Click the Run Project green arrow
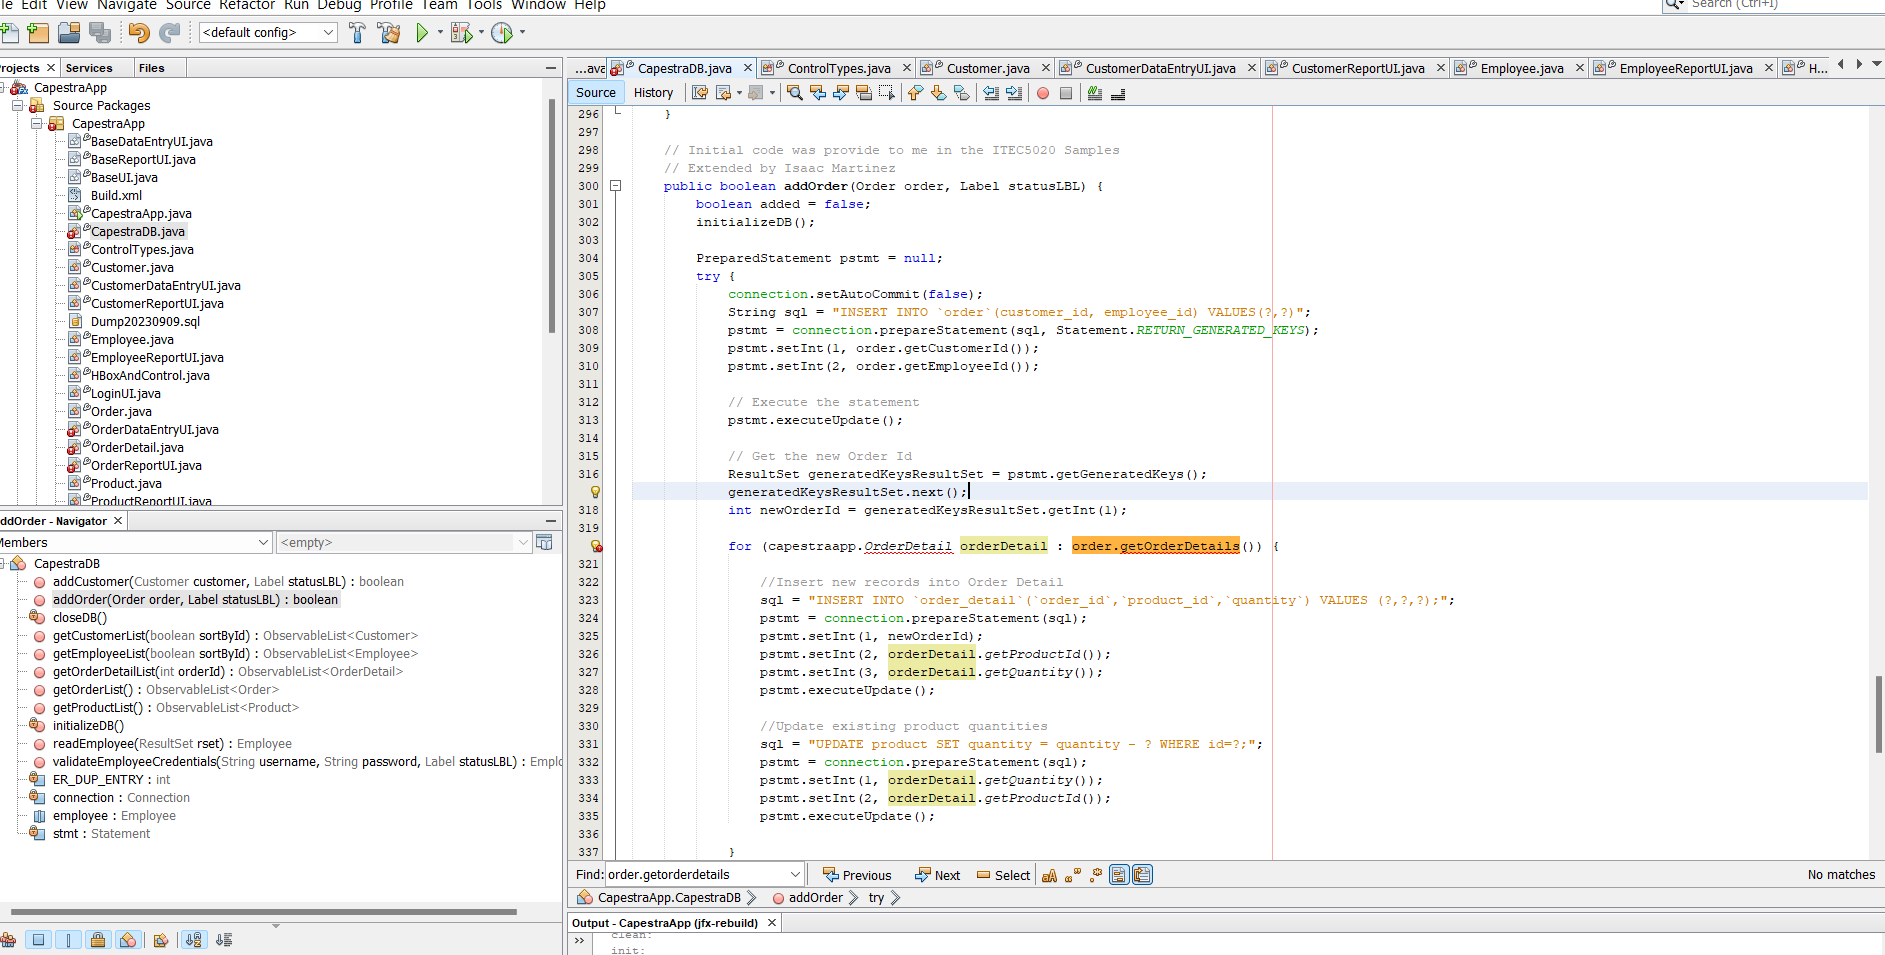Screen dimensions: 1885x955 pyautogui.click(x=422, y=33)
